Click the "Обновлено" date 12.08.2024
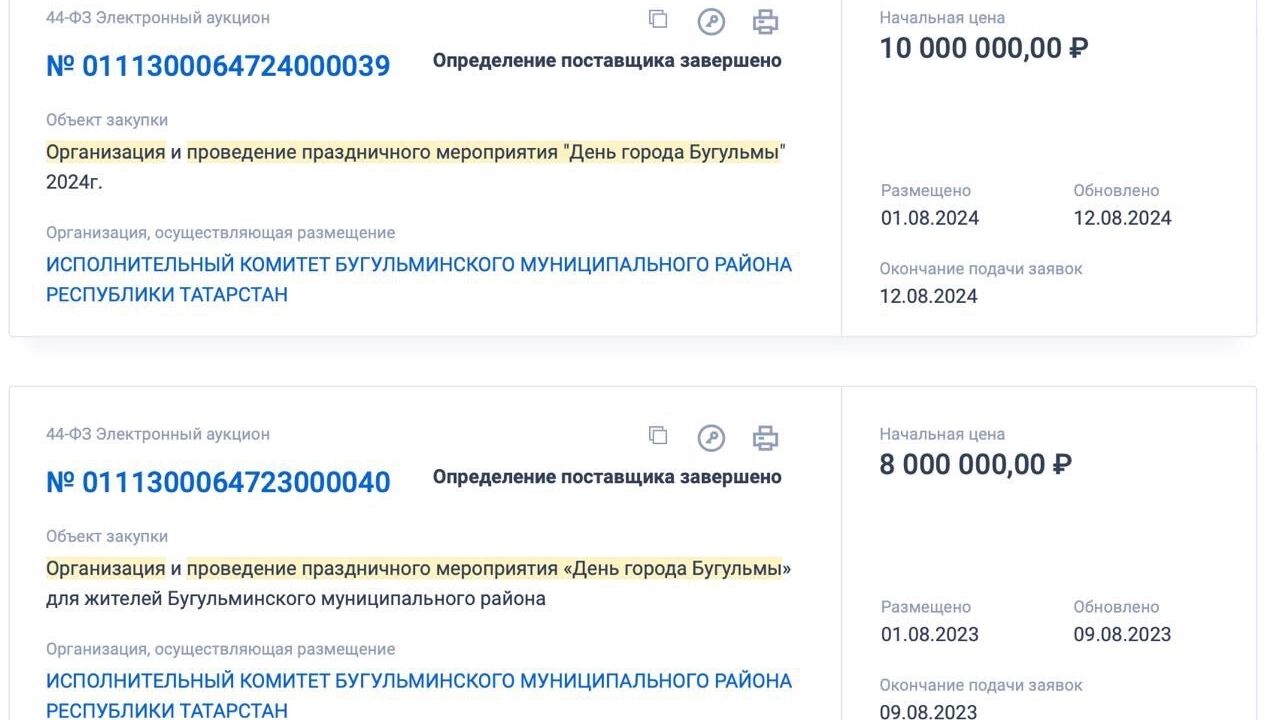Image resolution: width=1280 pixels, height=720 pixels. [1122, 218]
